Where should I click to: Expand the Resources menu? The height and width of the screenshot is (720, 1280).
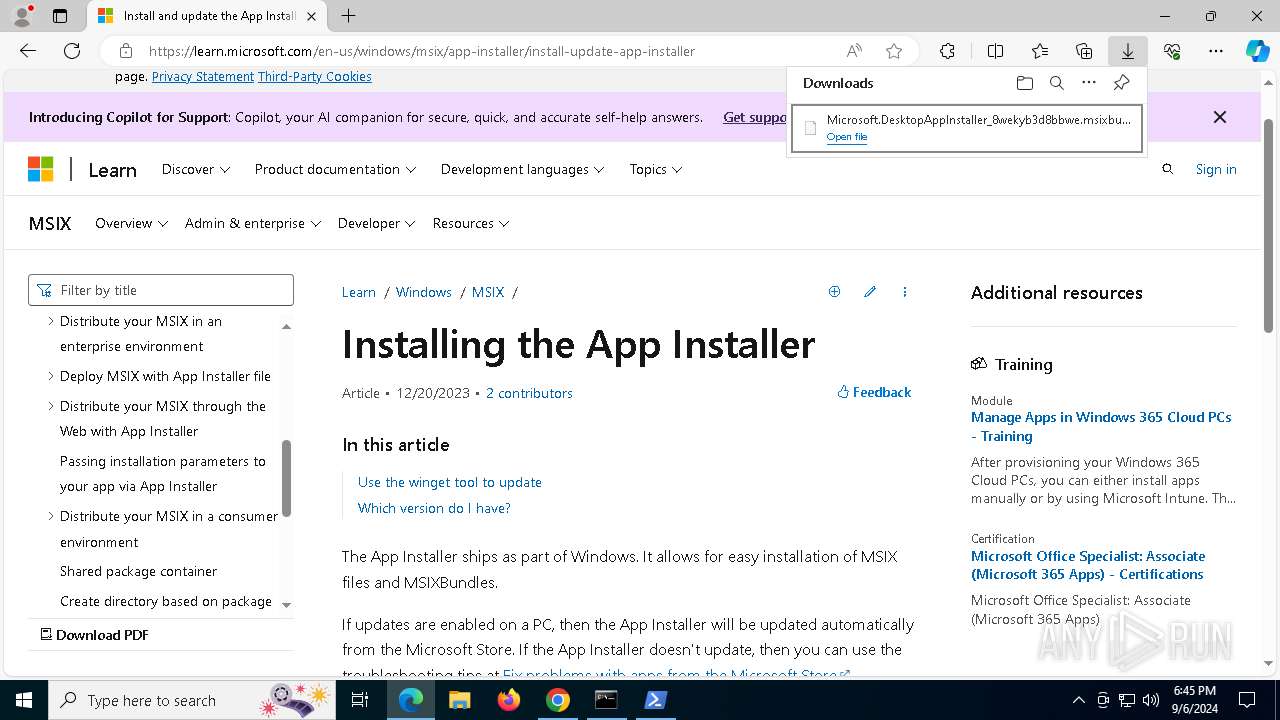pyautogui.click(x=471, y=223)
